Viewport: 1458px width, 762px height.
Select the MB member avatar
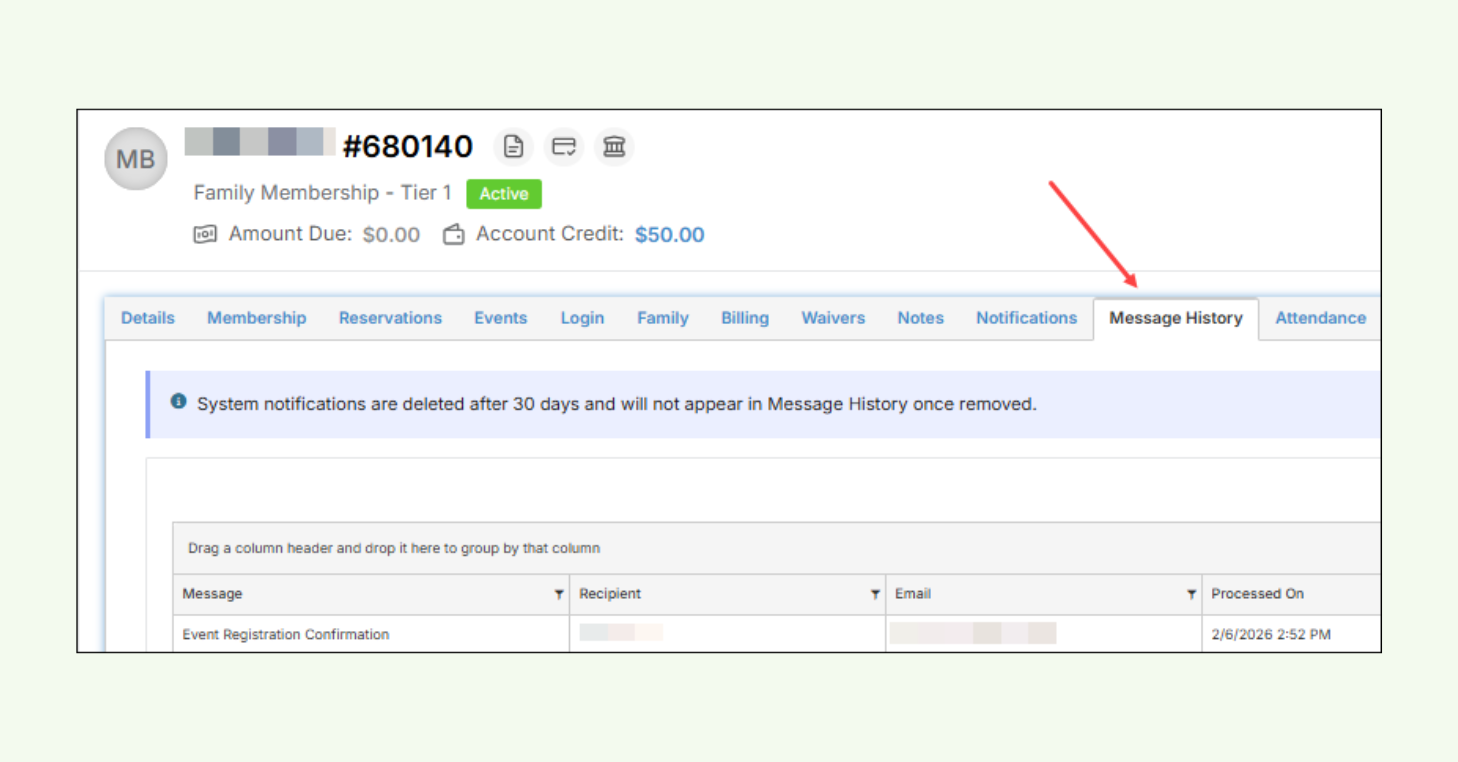[x=135, y=158]
